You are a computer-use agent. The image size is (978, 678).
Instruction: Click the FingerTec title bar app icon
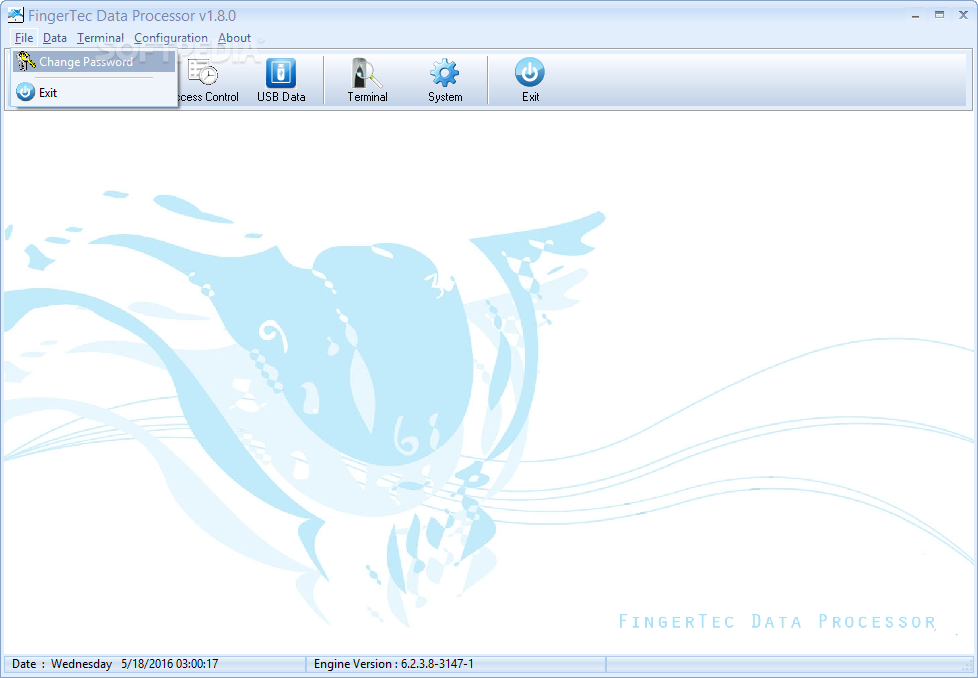point(16,15)
